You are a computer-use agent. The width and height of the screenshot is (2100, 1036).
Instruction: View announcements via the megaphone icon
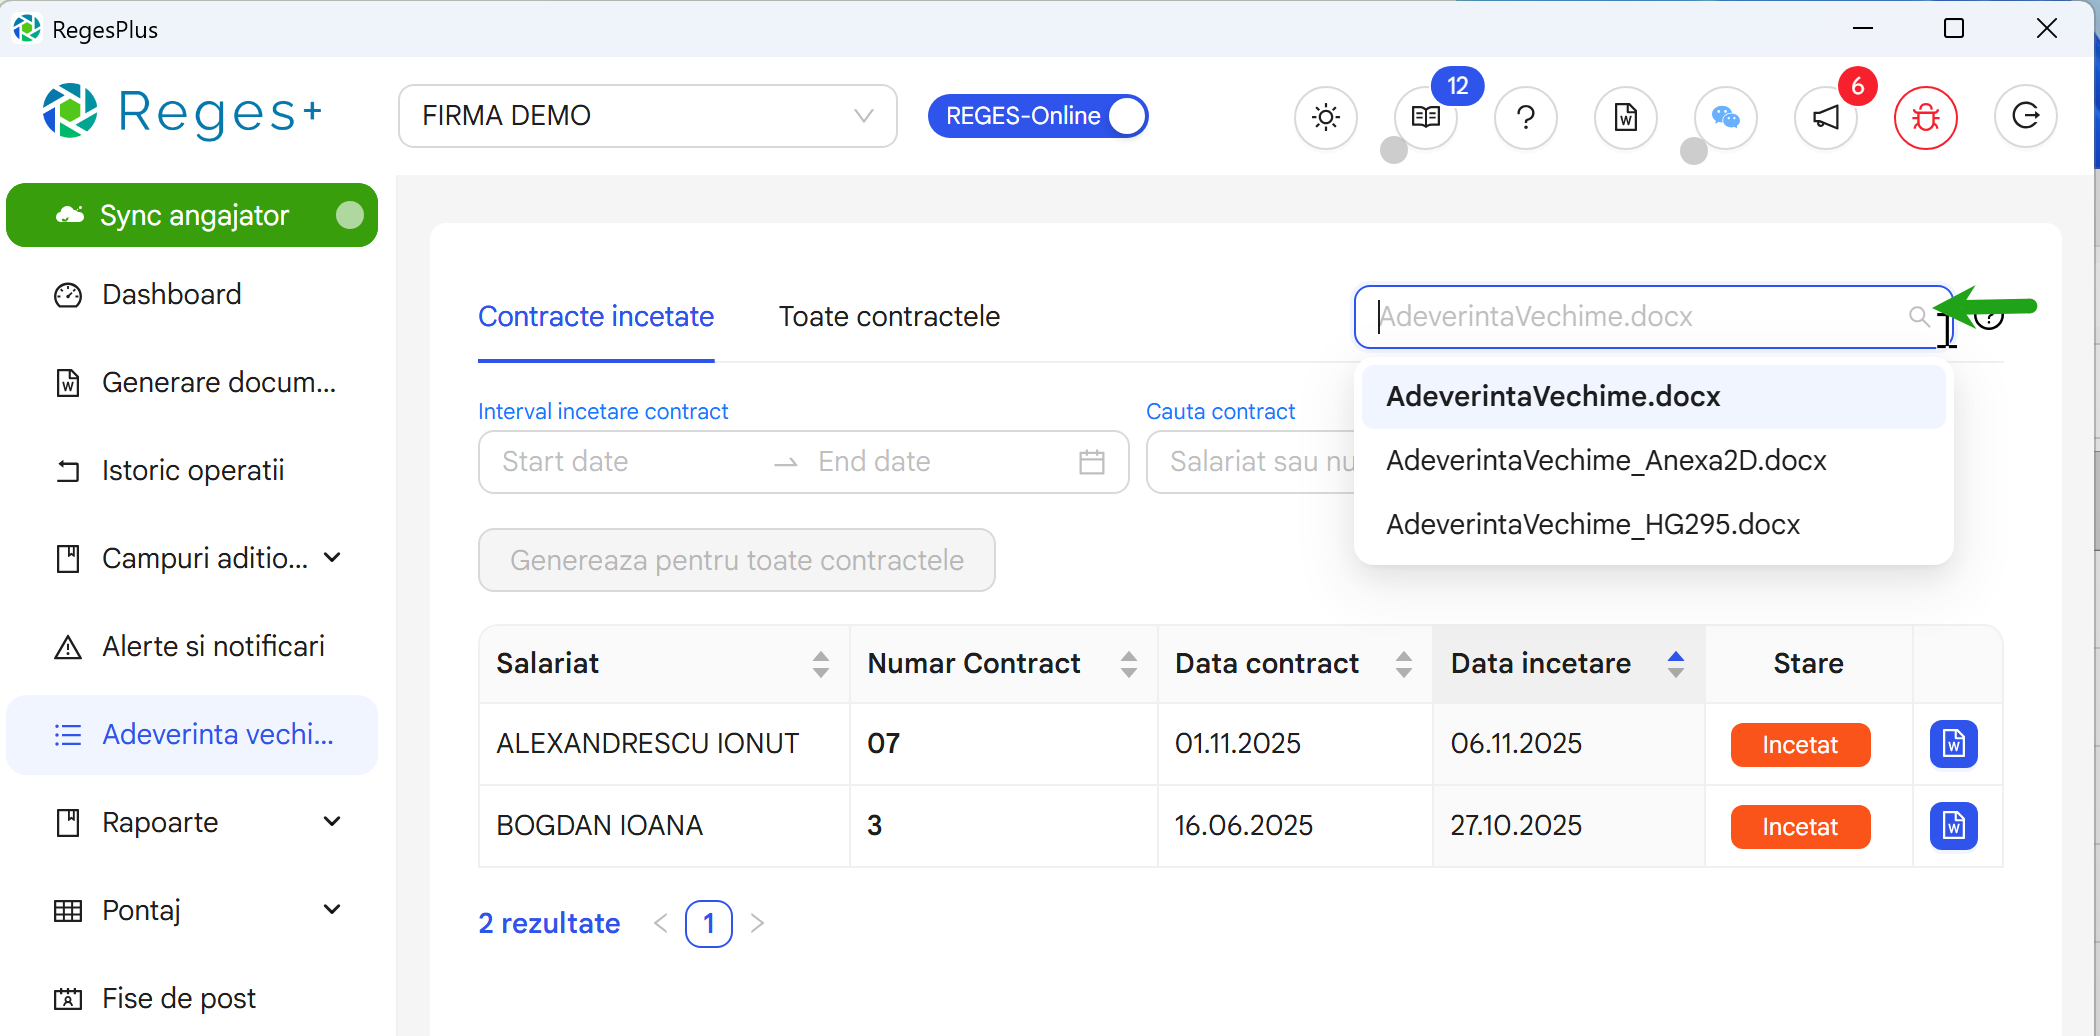point(1825,117)
